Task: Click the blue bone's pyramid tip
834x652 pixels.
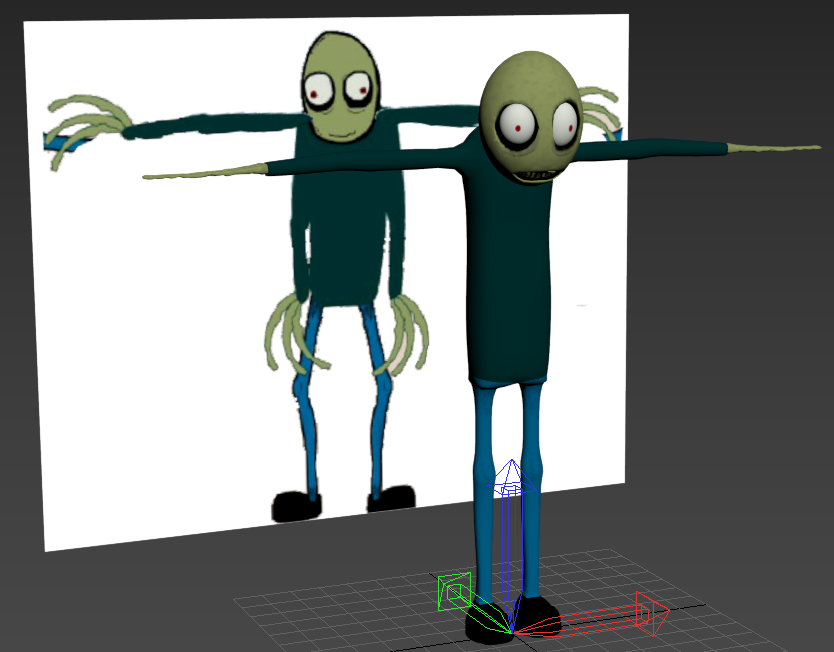Action: click(512, 475)
